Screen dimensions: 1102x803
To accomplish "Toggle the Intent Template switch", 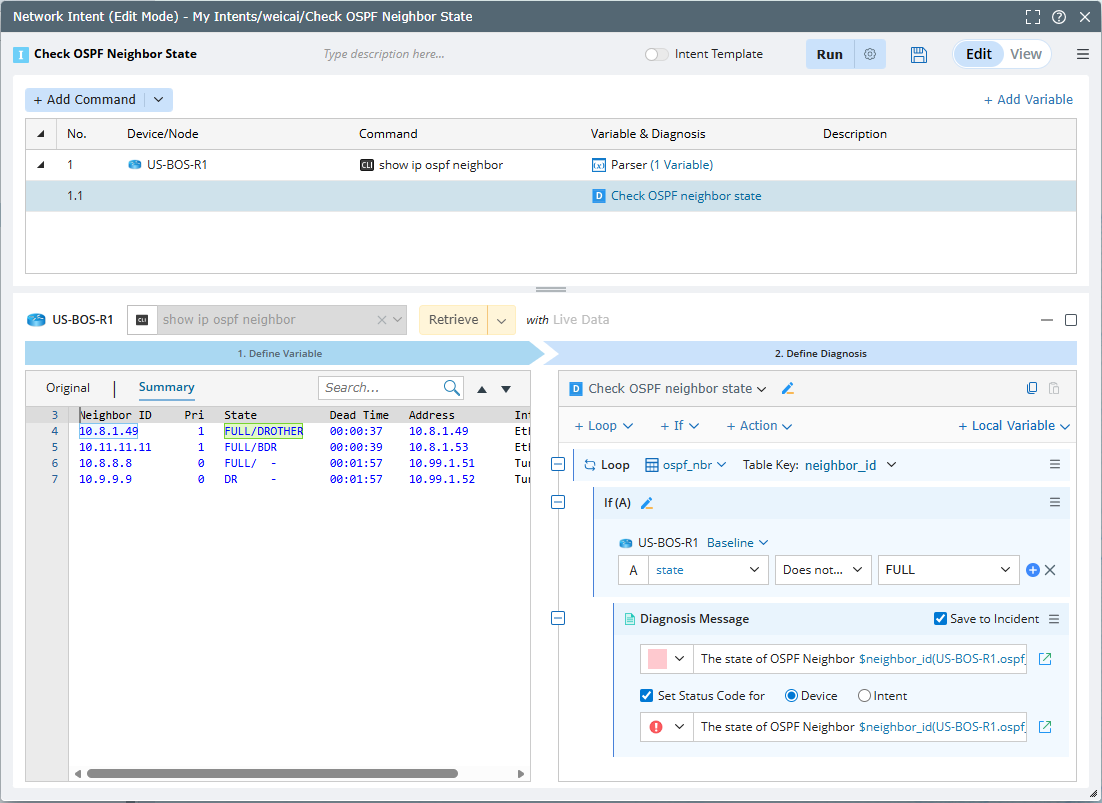I will [656, 55].
